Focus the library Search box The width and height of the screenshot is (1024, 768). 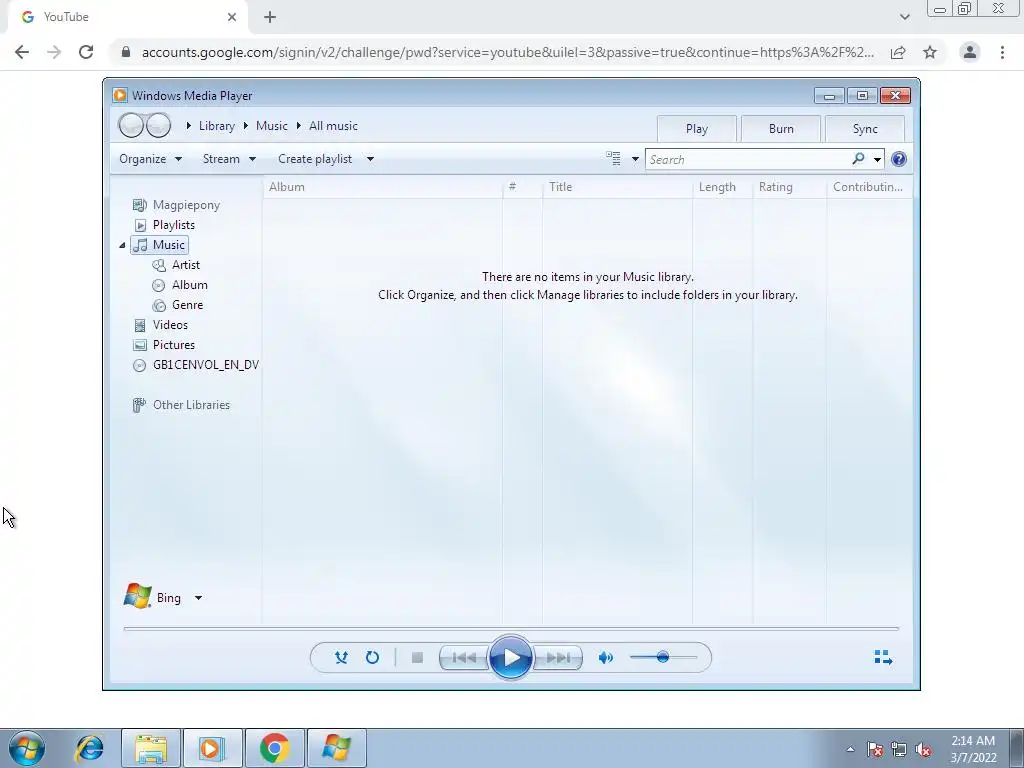pos(748,159)
